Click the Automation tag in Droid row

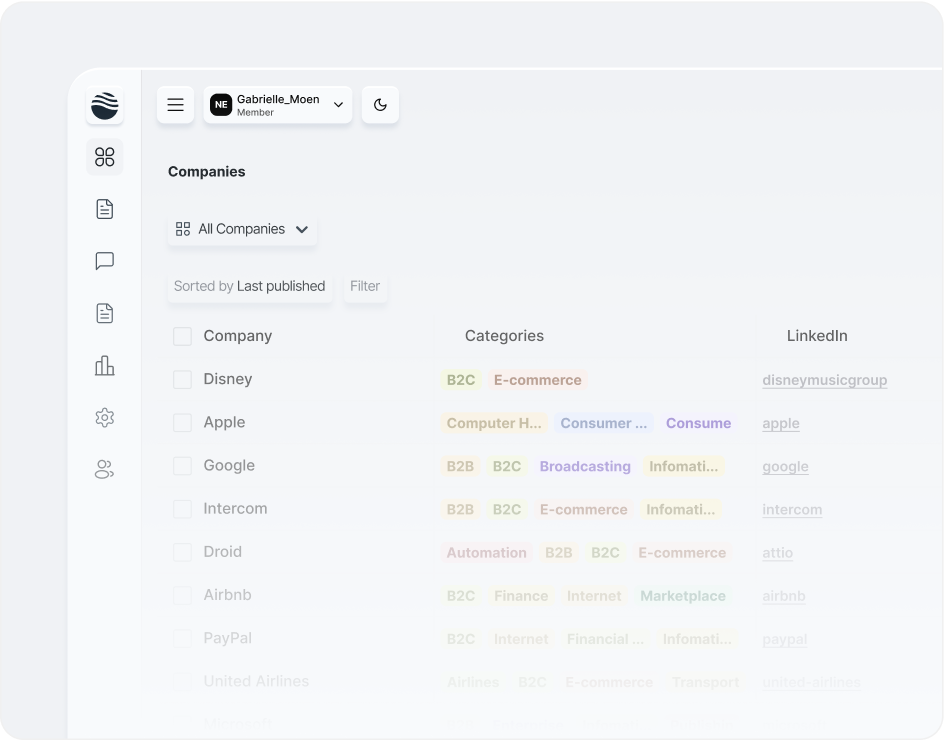pyautogui.click(x=486, y=553)
